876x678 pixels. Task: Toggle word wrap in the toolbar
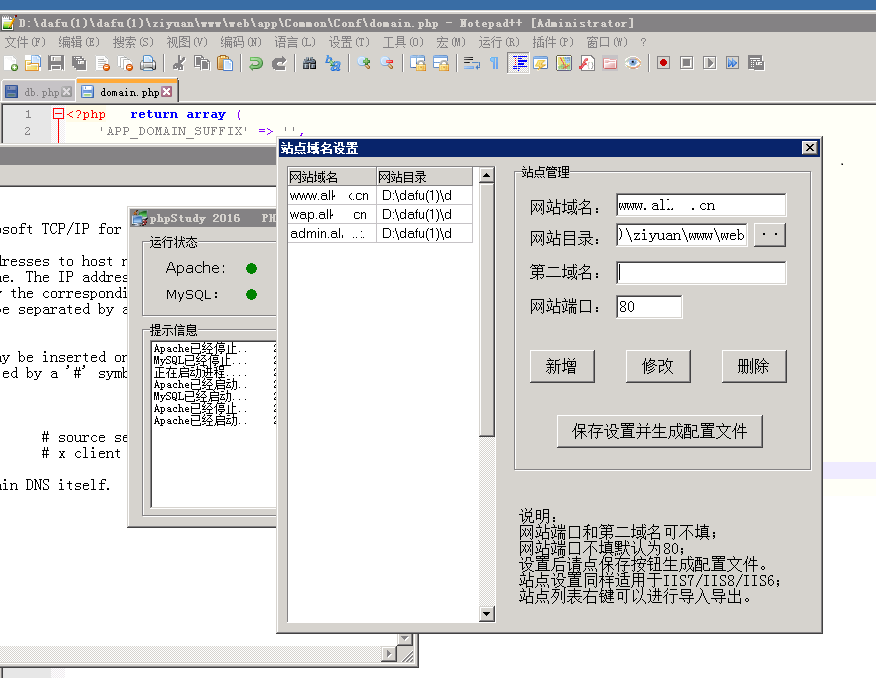(472, 64)
